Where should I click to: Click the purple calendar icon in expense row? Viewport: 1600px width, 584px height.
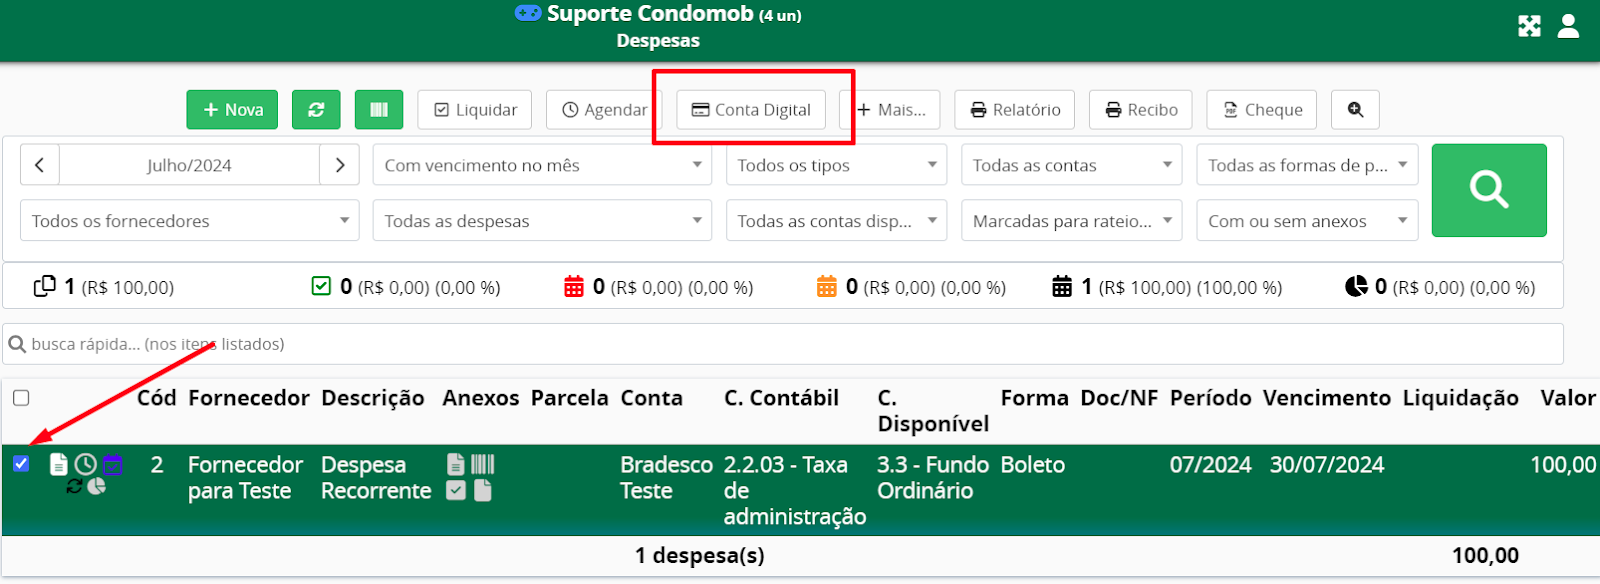point(112,464)
